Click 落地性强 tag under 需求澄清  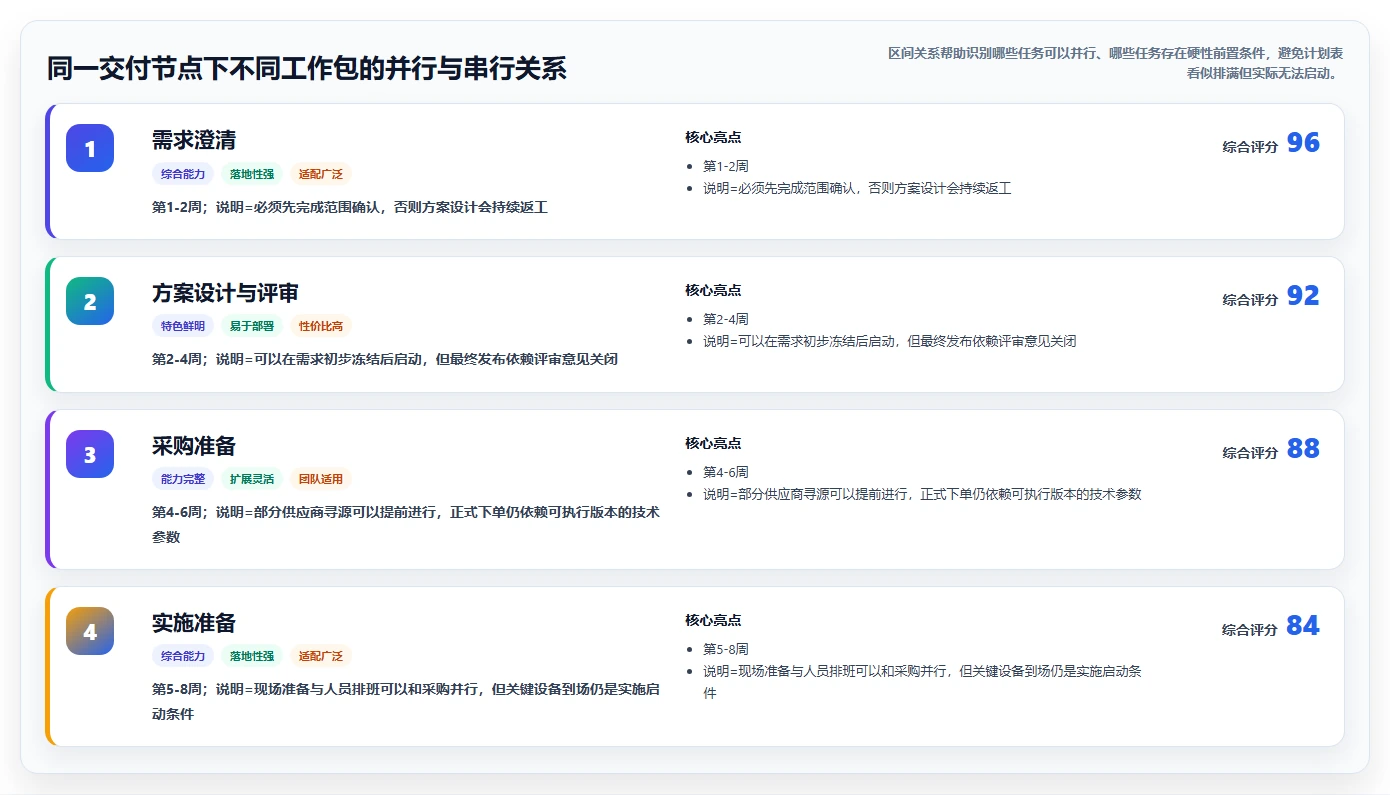[x=252, y=174]
